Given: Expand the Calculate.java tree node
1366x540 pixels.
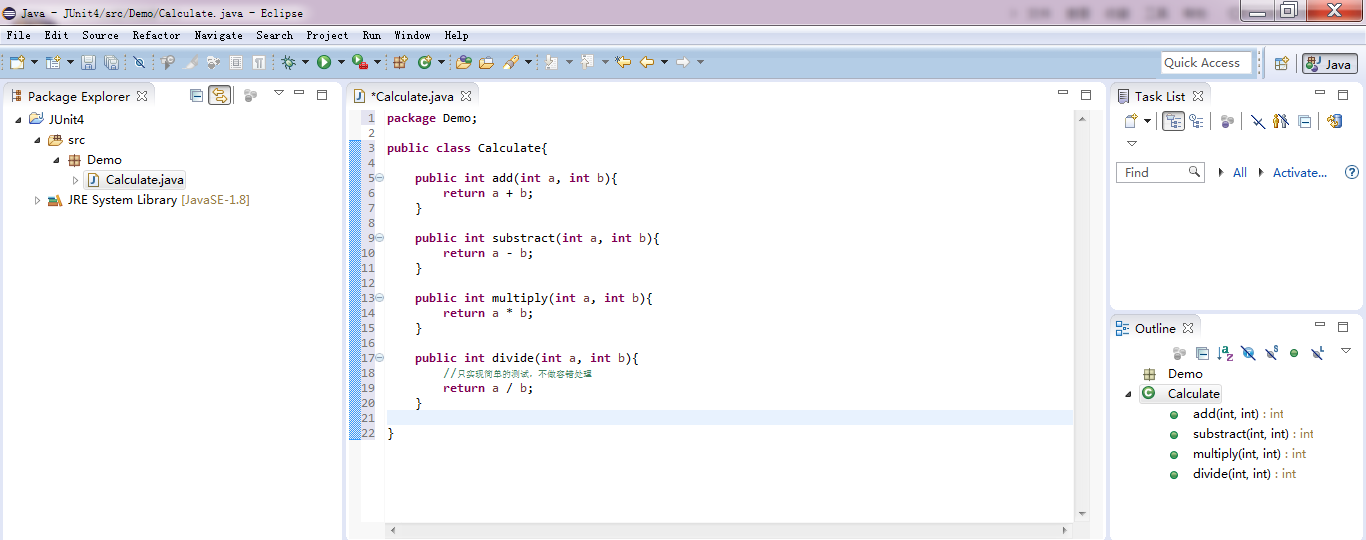Looking at the screenshot, I should pos(75,180).
